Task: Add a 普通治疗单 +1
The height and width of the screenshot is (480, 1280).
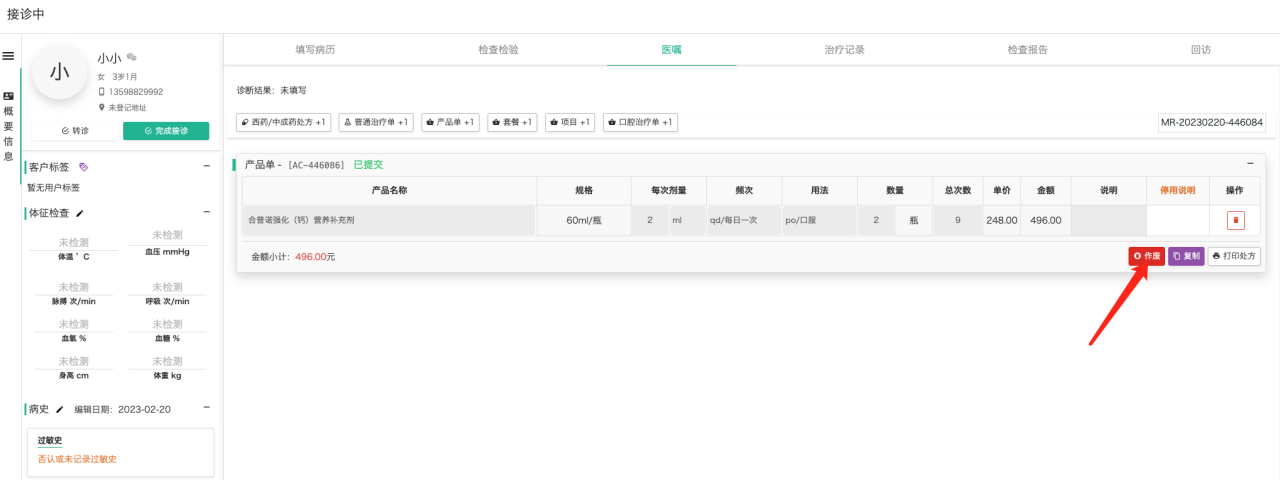Action: [x=376, y=122]
